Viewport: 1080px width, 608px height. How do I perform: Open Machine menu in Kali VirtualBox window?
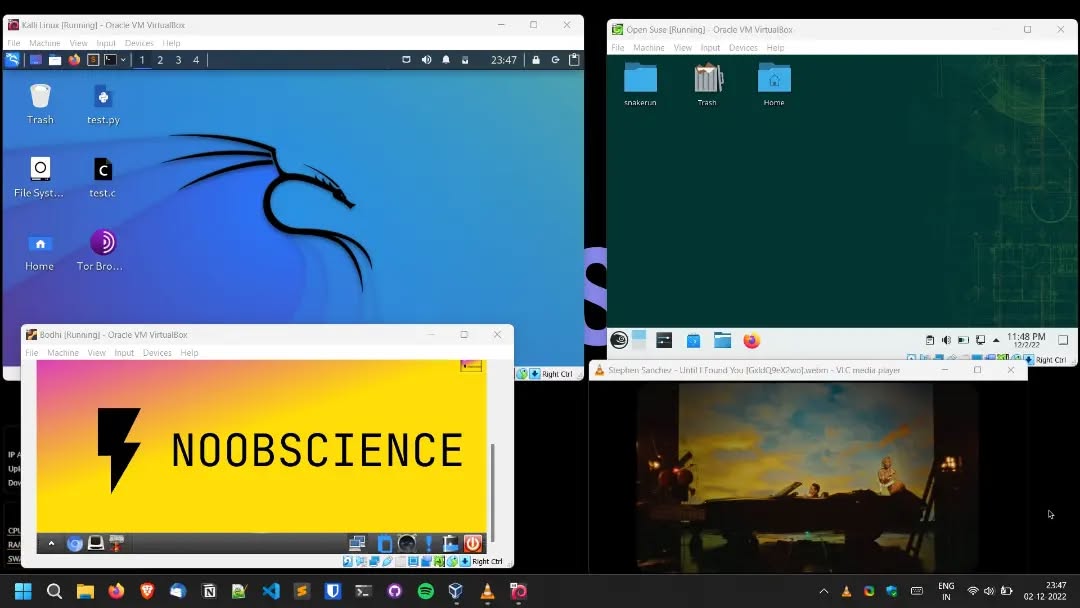coord(45,43)
